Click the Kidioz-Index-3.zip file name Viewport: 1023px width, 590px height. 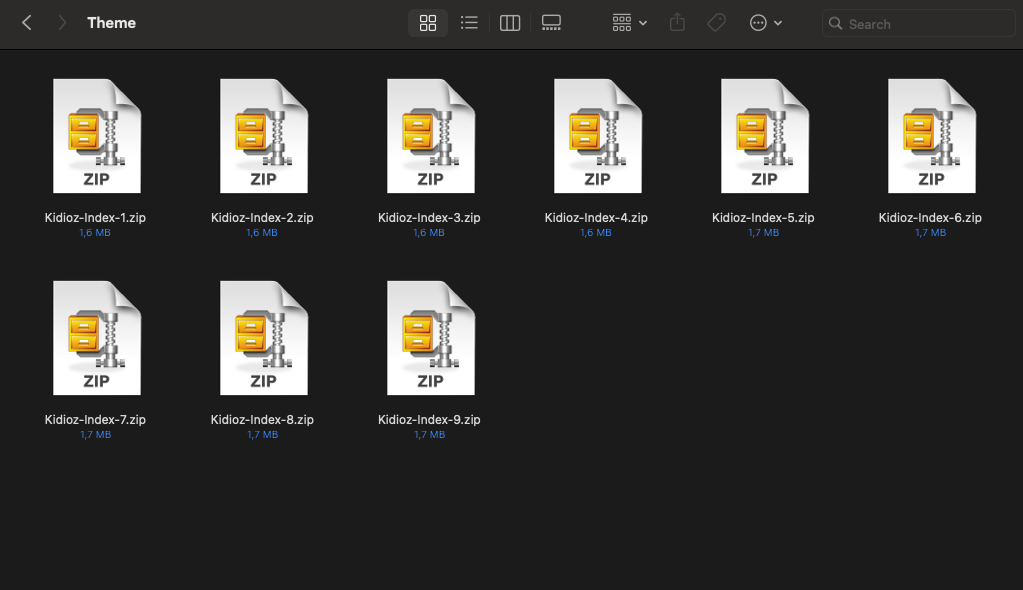click(429, 218)
